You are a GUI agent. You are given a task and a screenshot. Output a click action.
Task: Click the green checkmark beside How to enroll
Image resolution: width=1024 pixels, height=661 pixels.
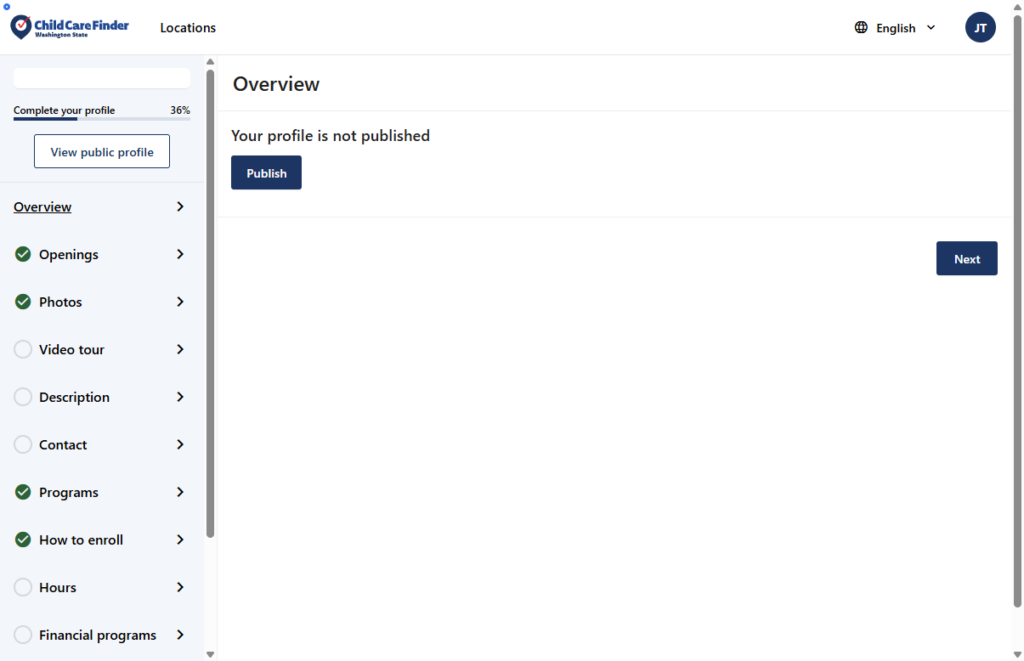(23, 540)
